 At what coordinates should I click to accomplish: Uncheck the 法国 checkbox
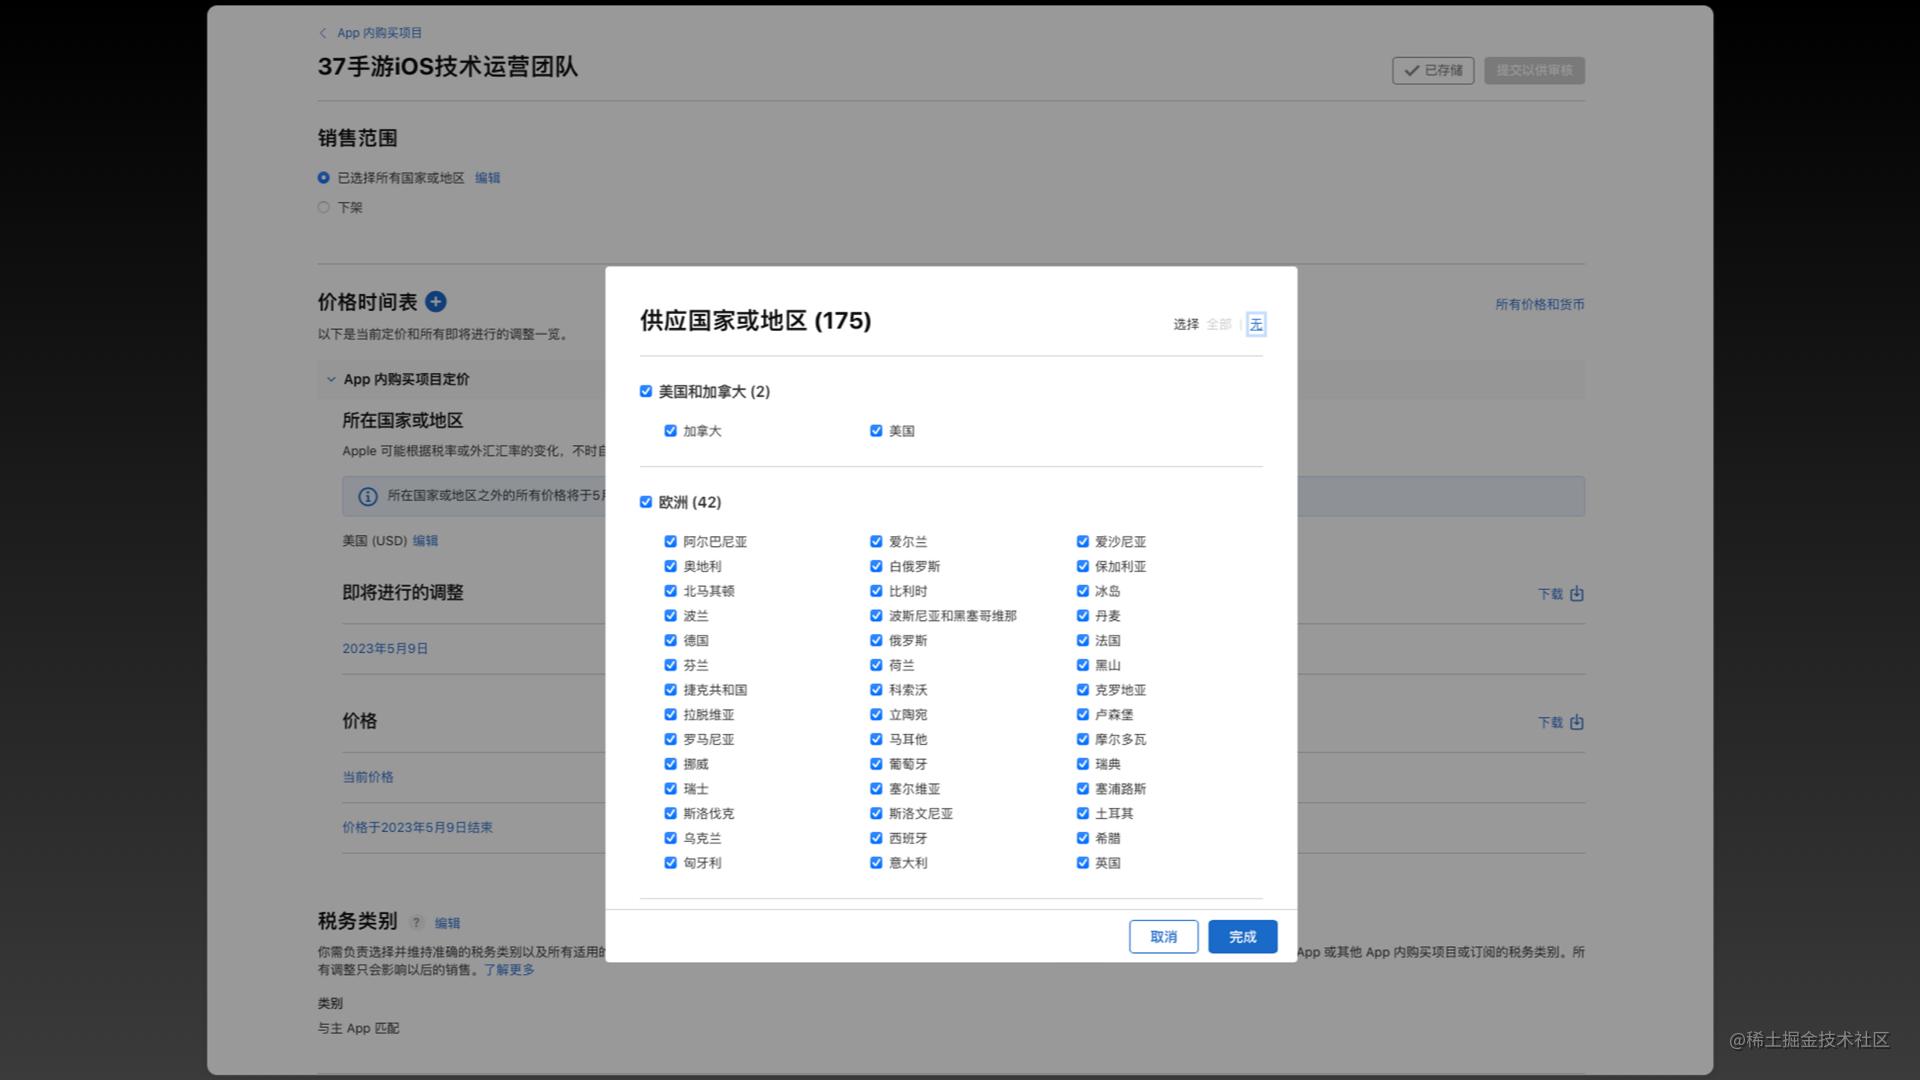tap(1082, 640)
